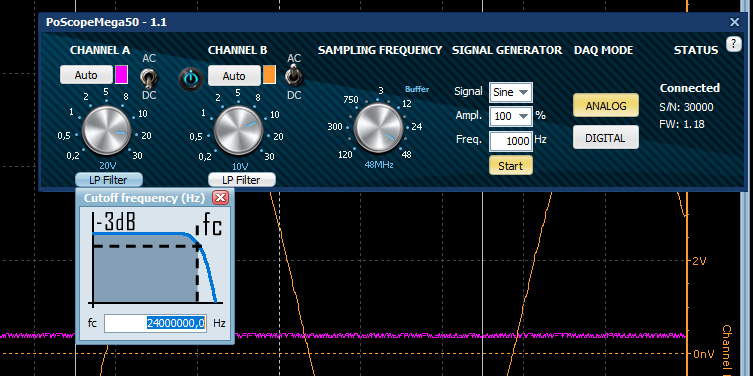Click the fc cutoff frequency input field
The height and width of the screenshot is (376, 753).
tap(156, 323)
